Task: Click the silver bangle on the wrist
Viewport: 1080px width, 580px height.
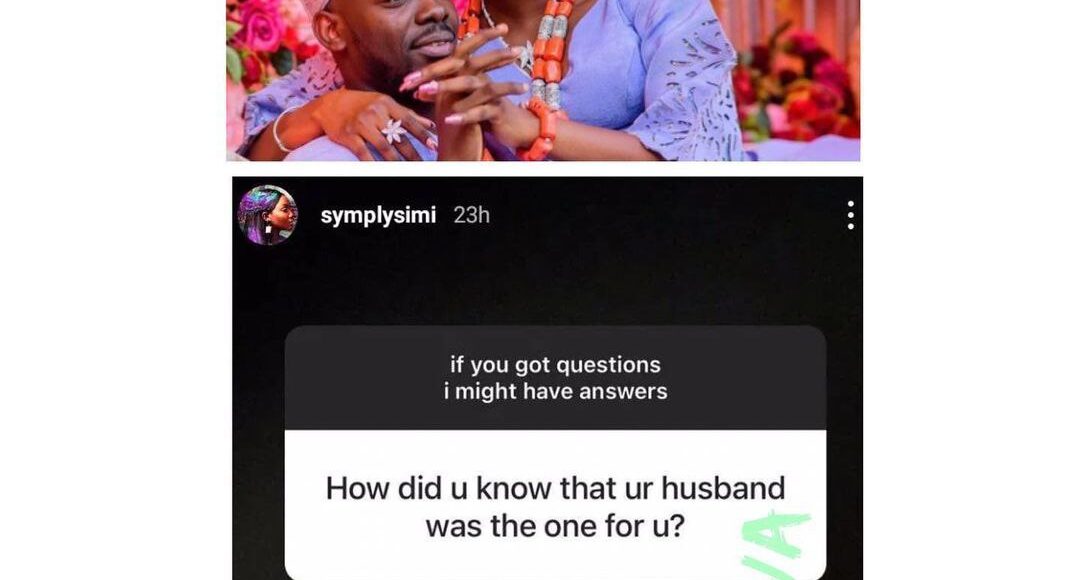Action: click(x=278, y=132)
